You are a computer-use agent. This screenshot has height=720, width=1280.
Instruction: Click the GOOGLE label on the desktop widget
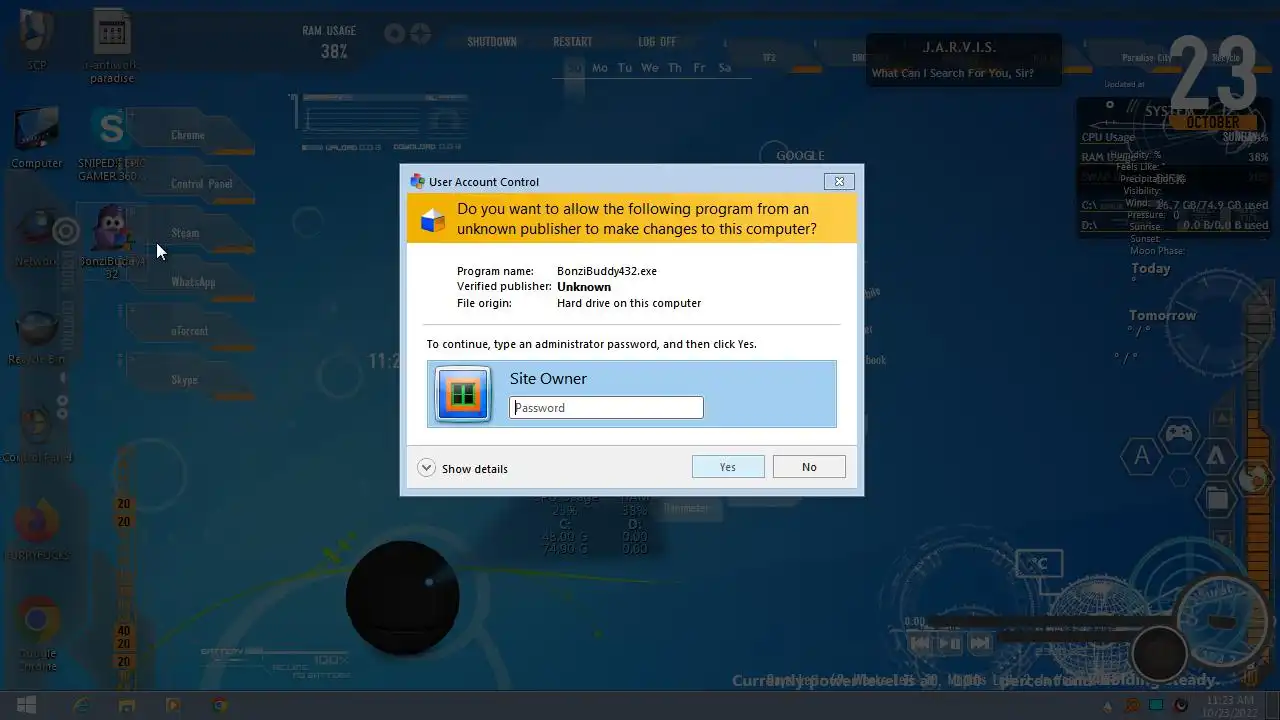(800, 155)
